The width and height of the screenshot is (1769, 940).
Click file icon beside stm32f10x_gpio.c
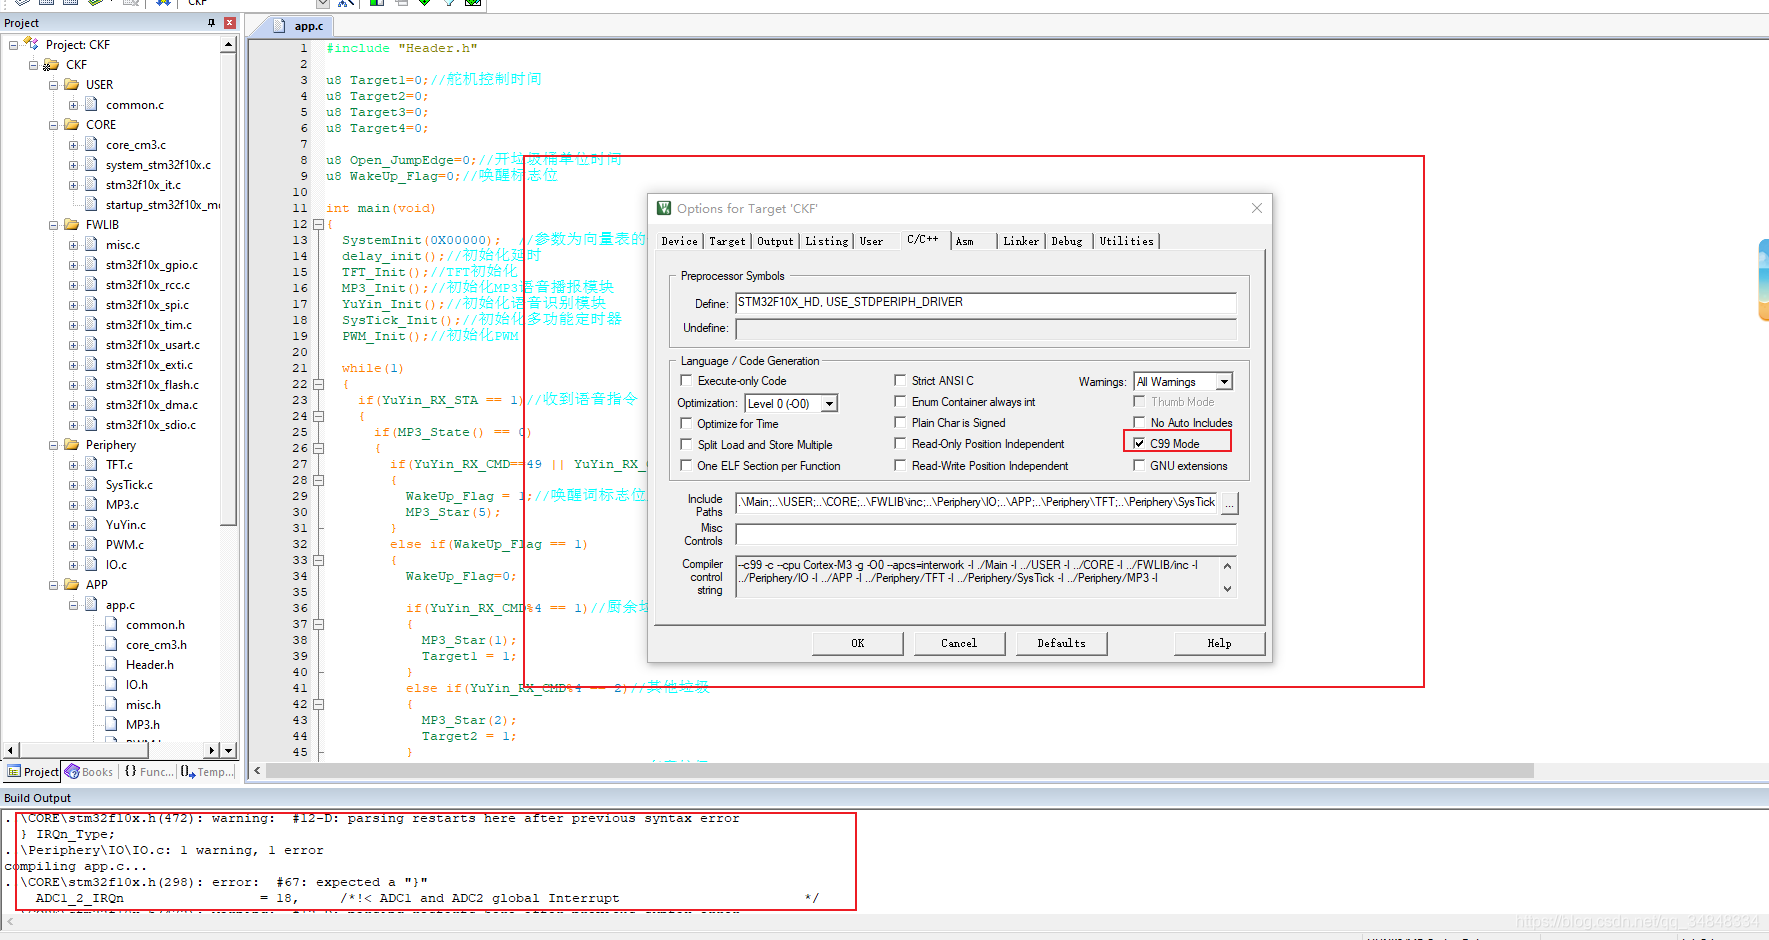(91, 264)
